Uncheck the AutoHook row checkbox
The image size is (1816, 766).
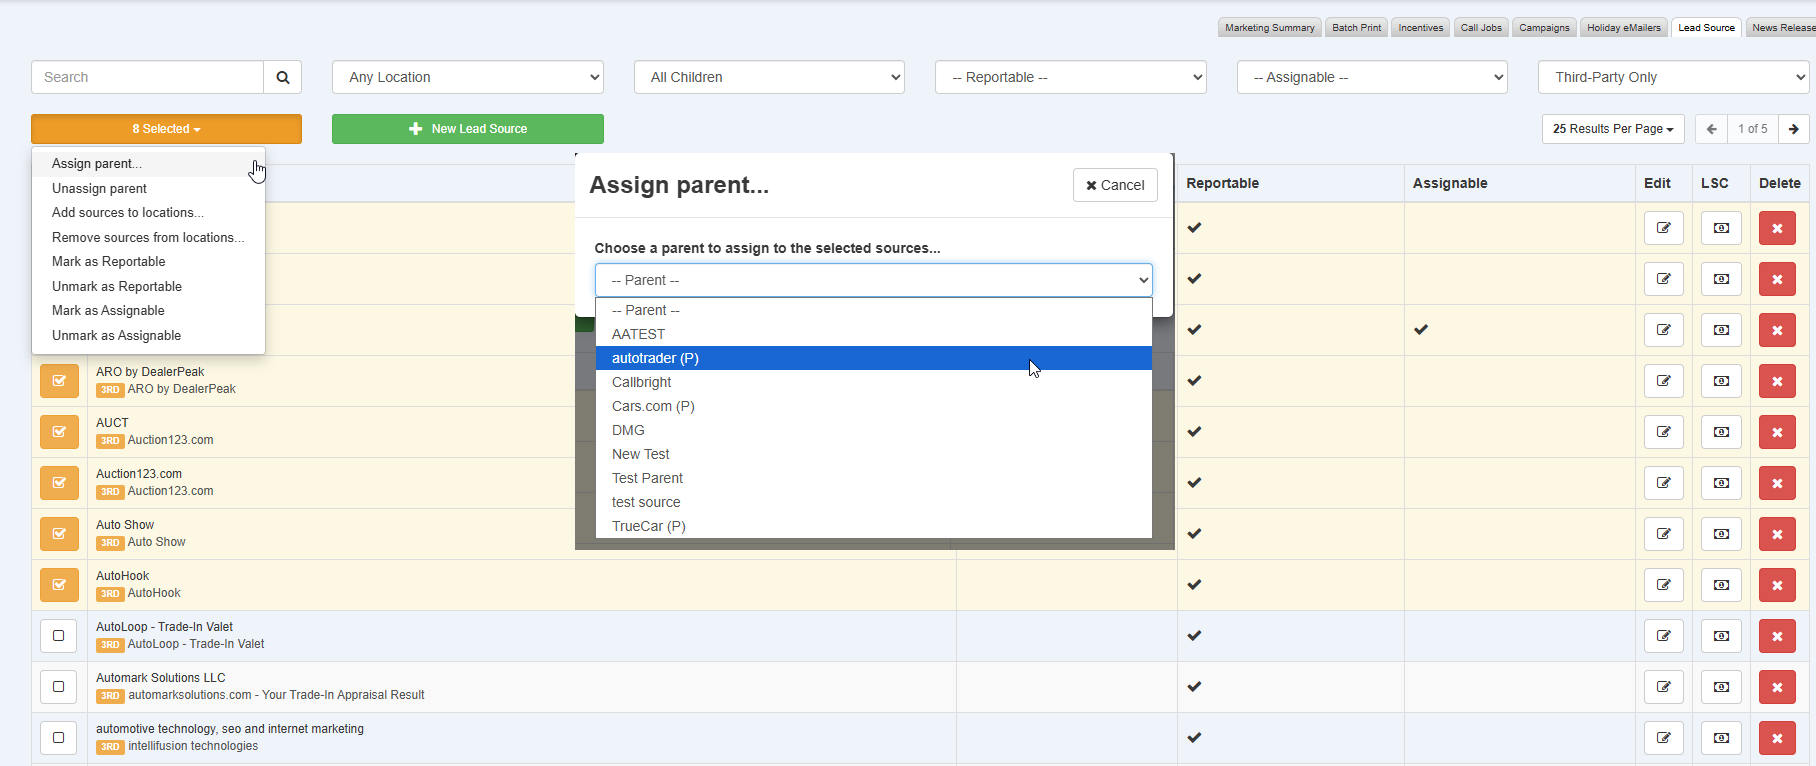[59, 585]
